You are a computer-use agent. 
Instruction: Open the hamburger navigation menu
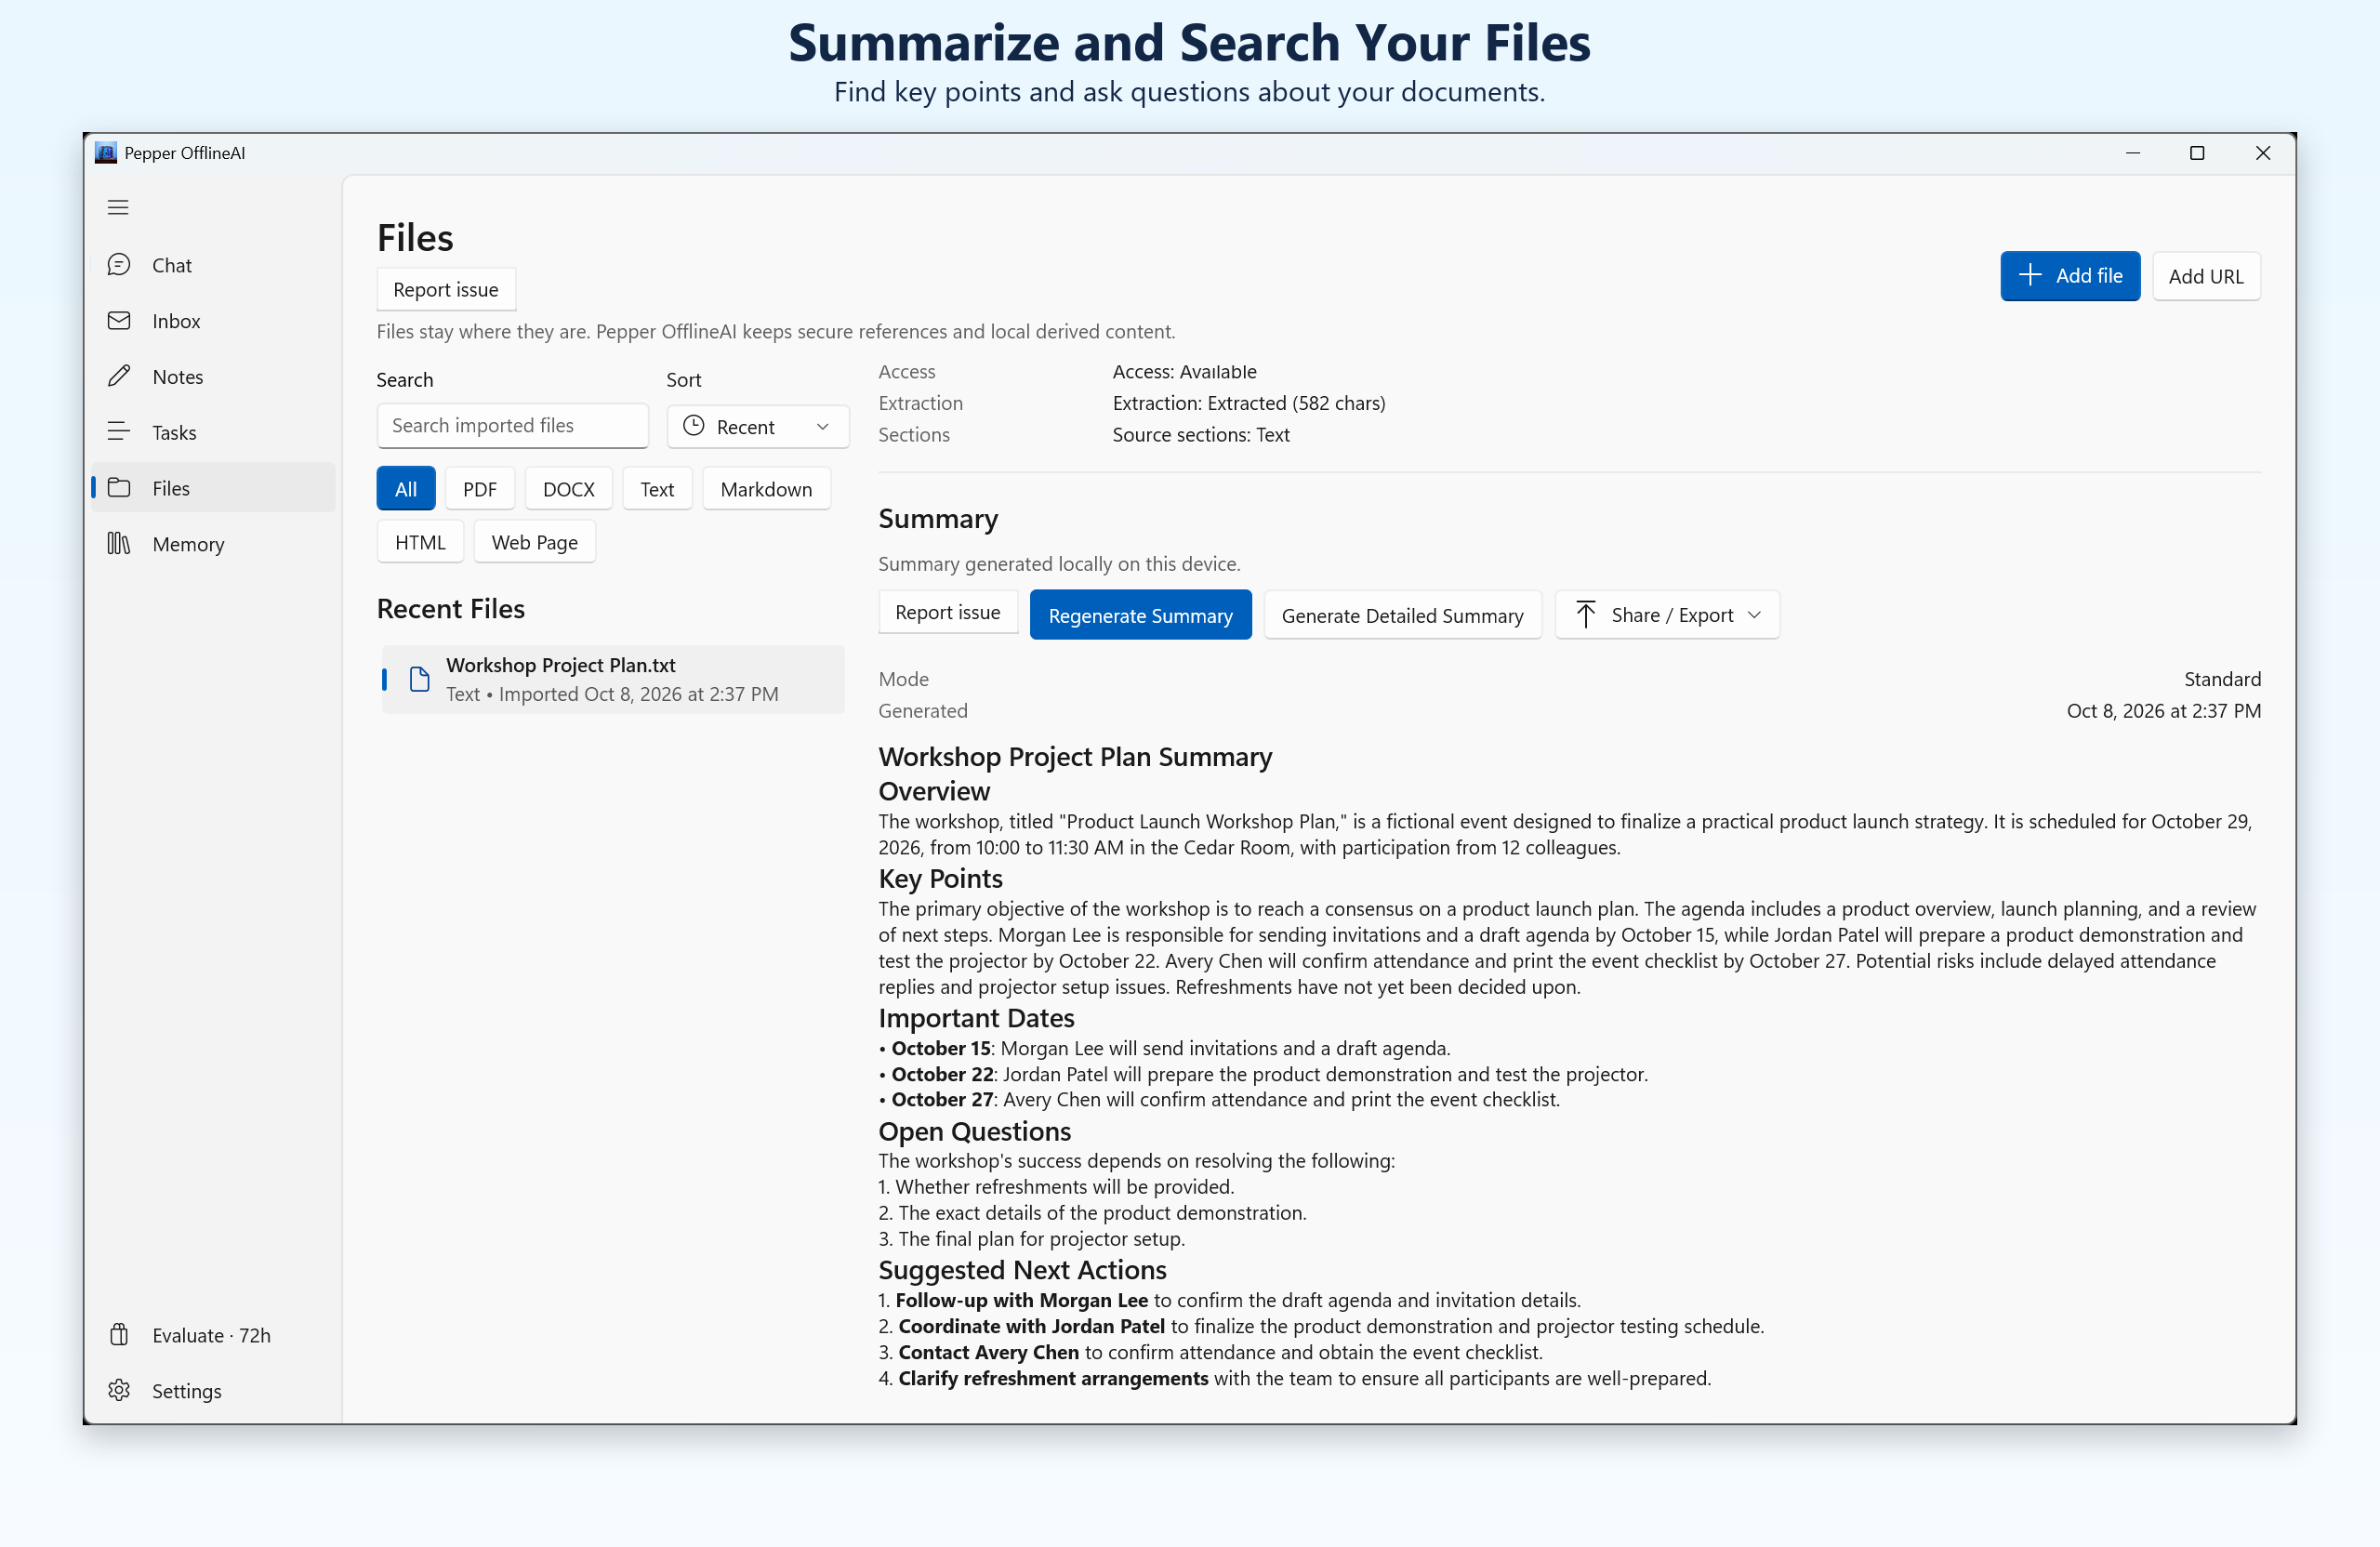118,207
